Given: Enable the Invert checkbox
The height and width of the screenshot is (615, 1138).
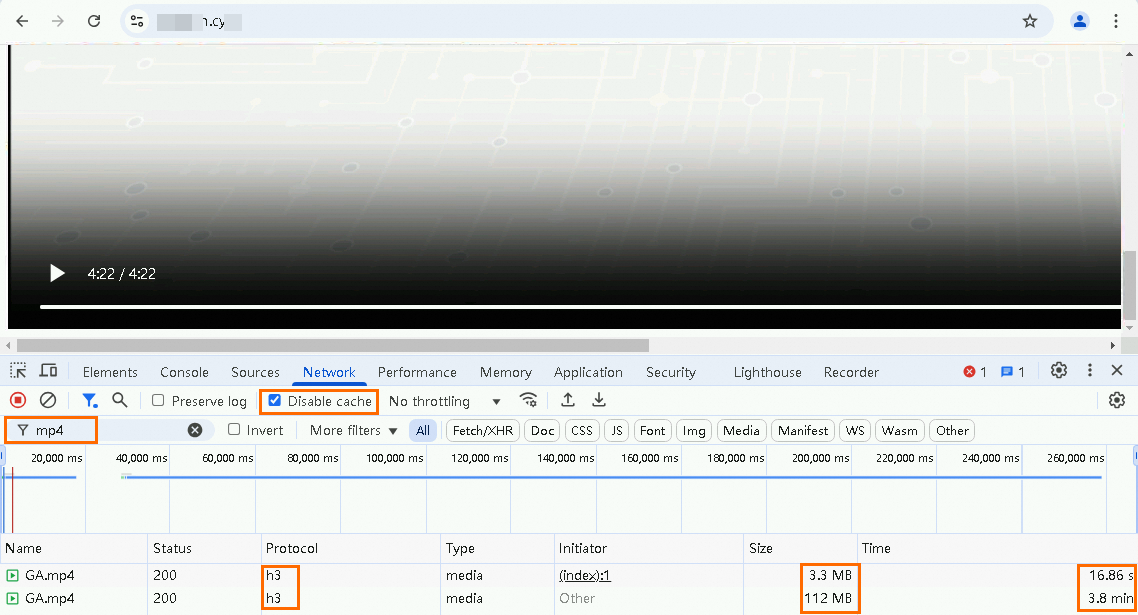Looking at the screenshot, I should tap(234, 430).
